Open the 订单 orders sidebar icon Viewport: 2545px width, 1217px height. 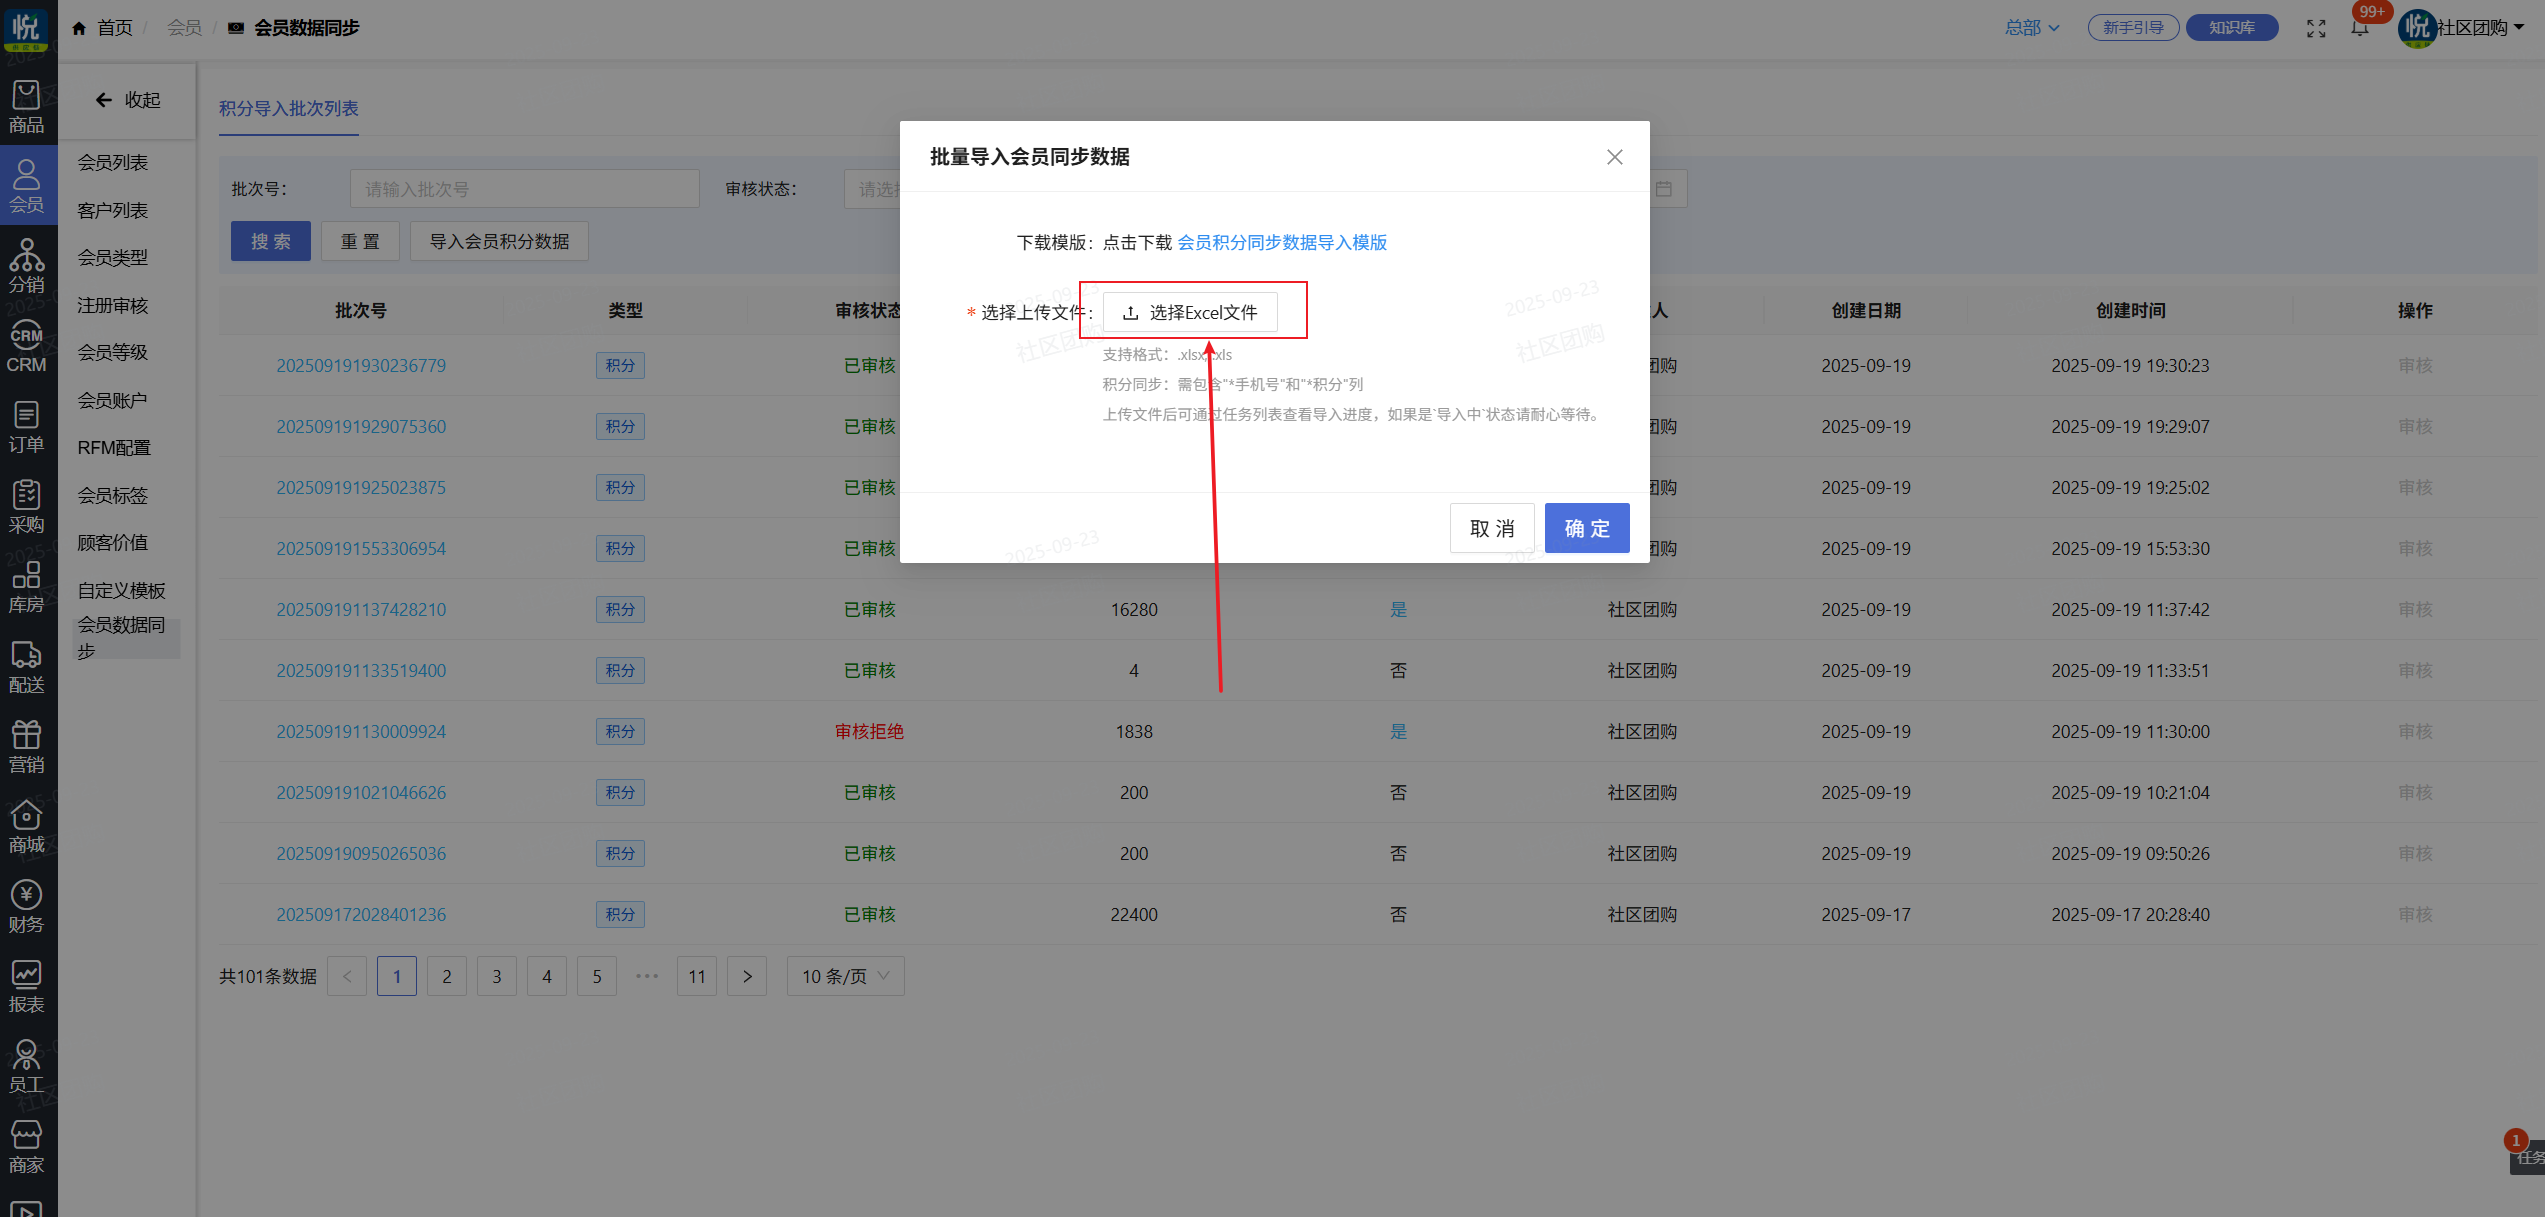[x=27, y=426]
